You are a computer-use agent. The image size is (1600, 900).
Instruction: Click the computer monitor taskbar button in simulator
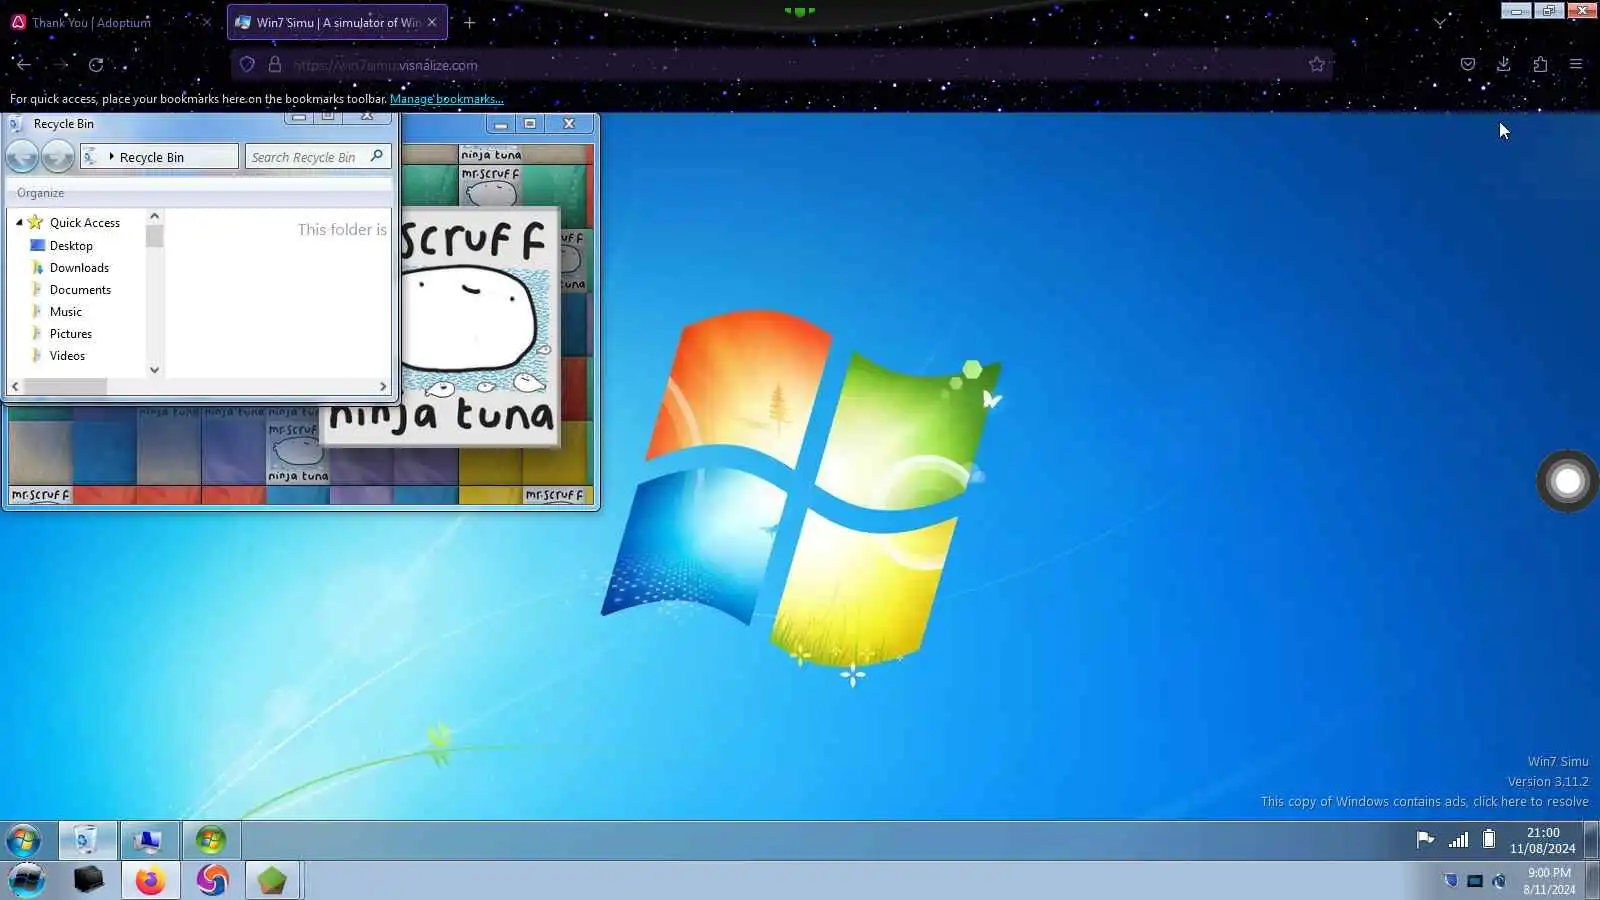coord(148,840)
